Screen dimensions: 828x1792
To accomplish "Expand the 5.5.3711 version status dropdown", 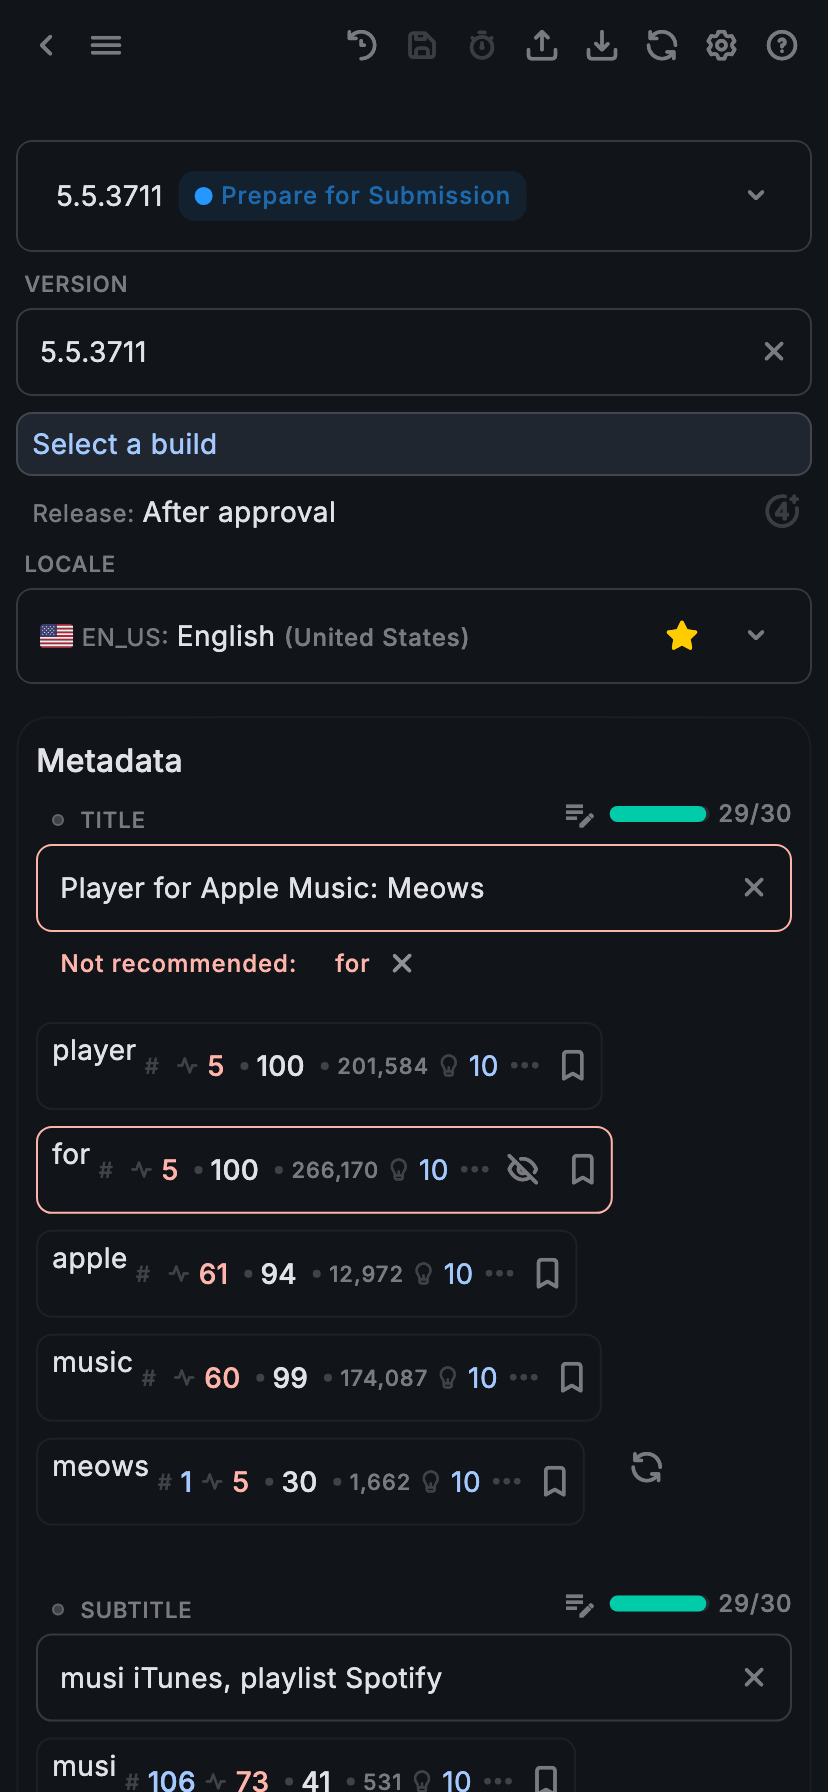I will click(755, 196).
